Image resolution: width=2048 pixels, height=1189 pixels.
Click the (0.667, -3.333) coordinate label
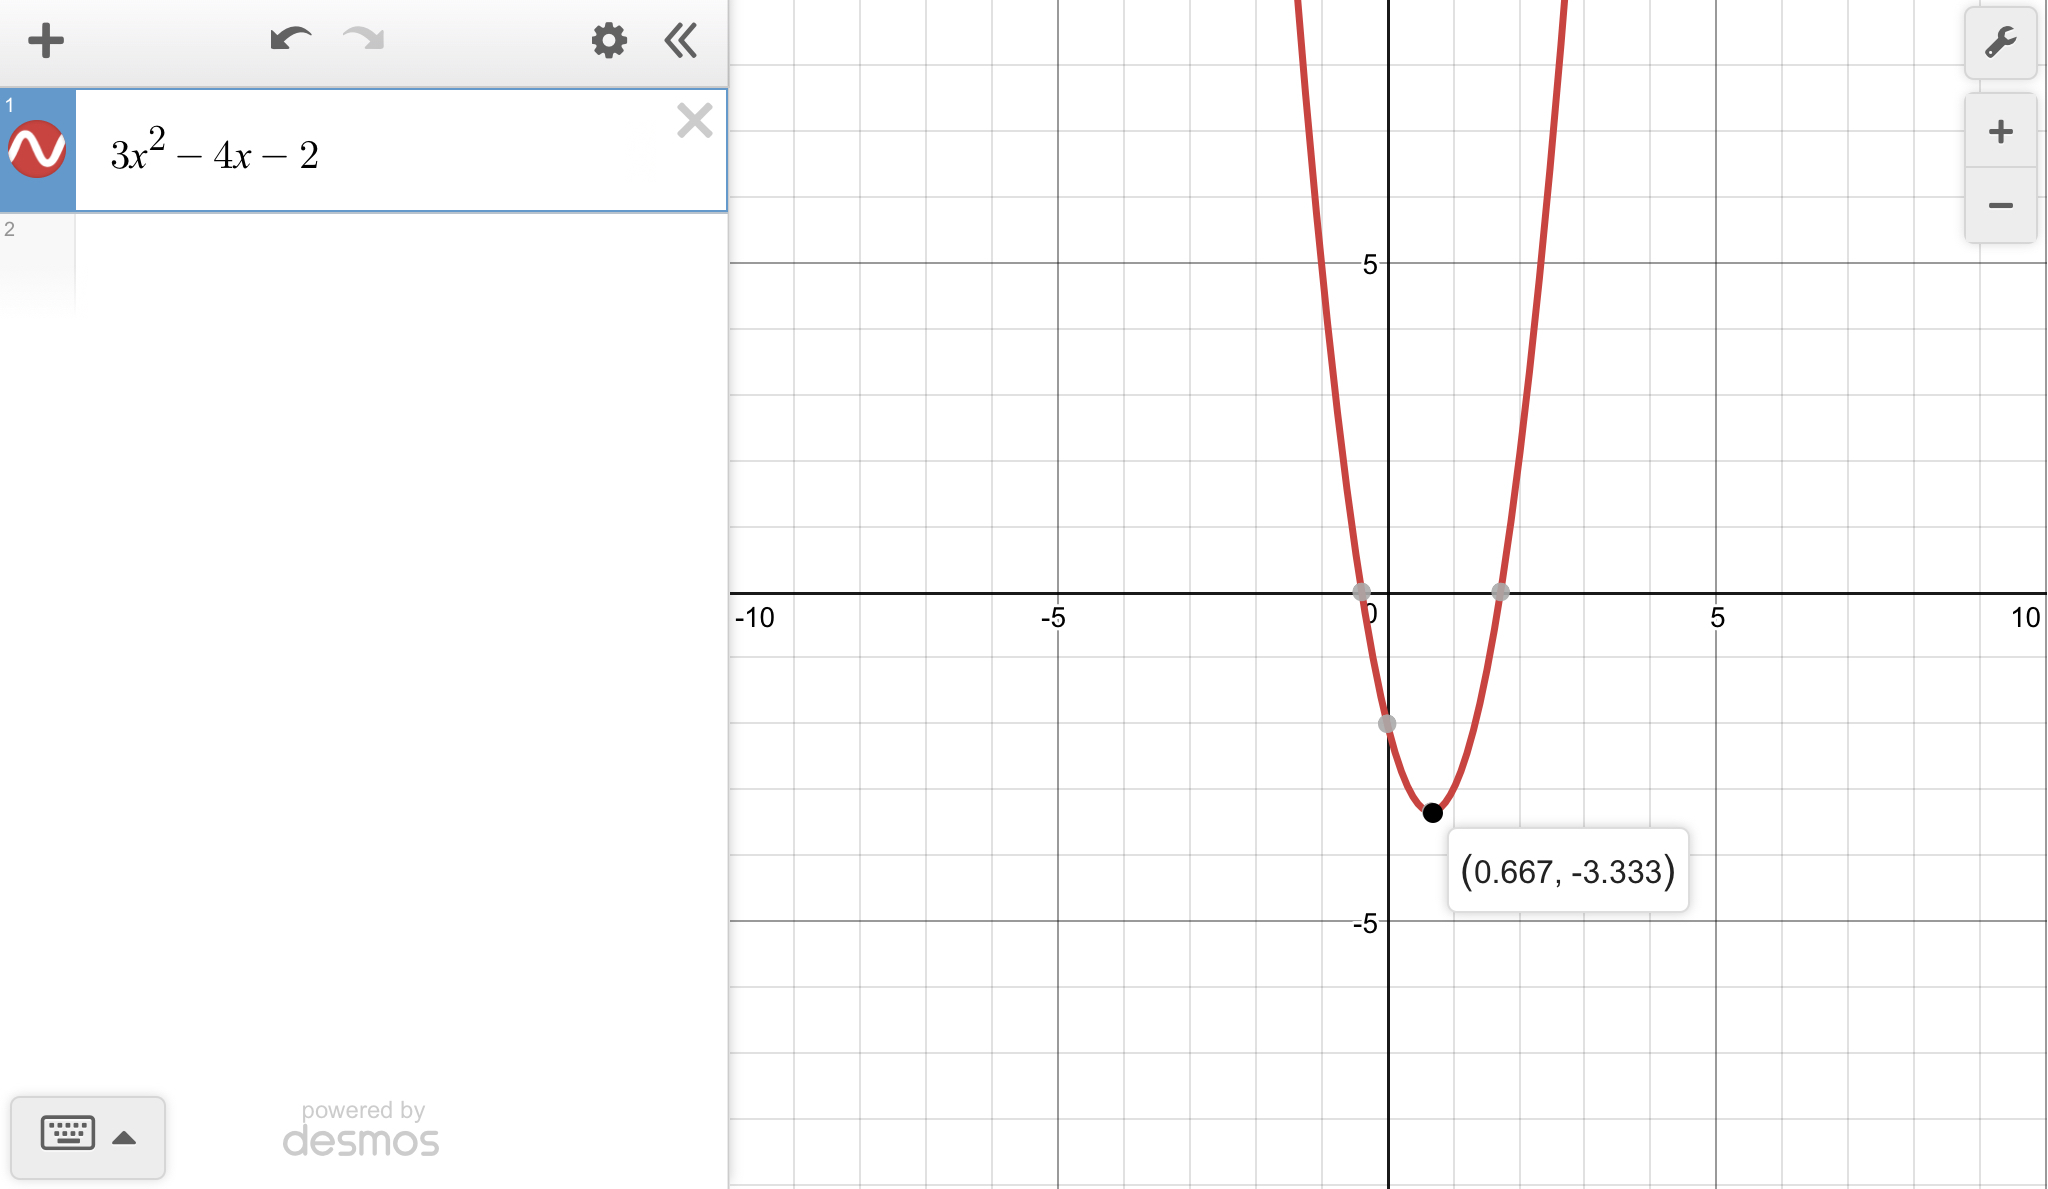click(x=1567, y=871)
